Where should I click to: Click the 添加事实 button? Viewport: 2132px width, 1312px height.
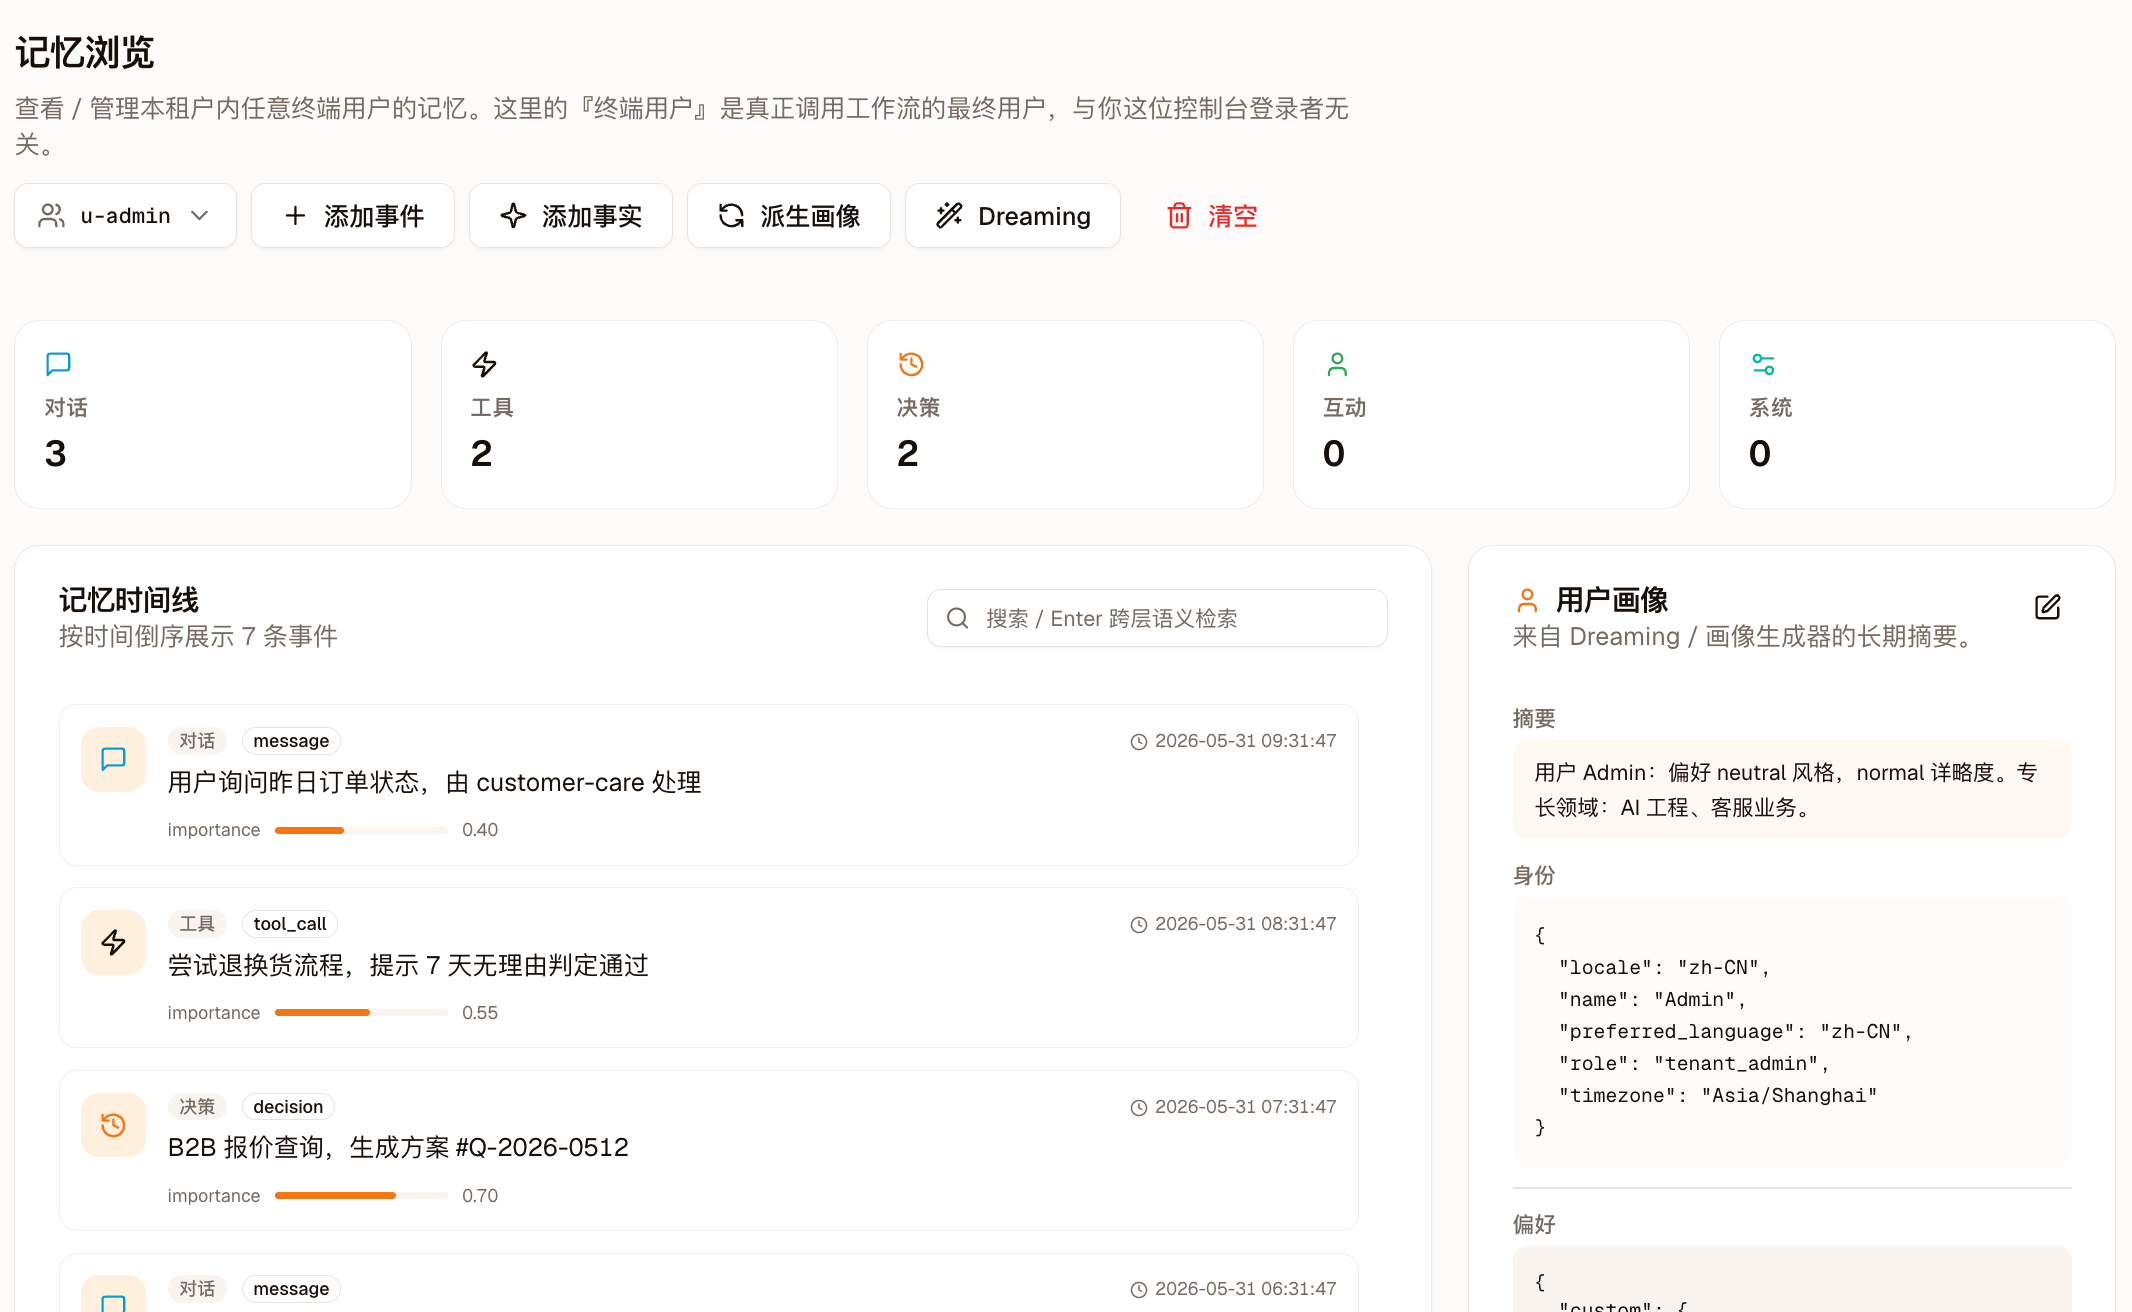coord(571,216)
